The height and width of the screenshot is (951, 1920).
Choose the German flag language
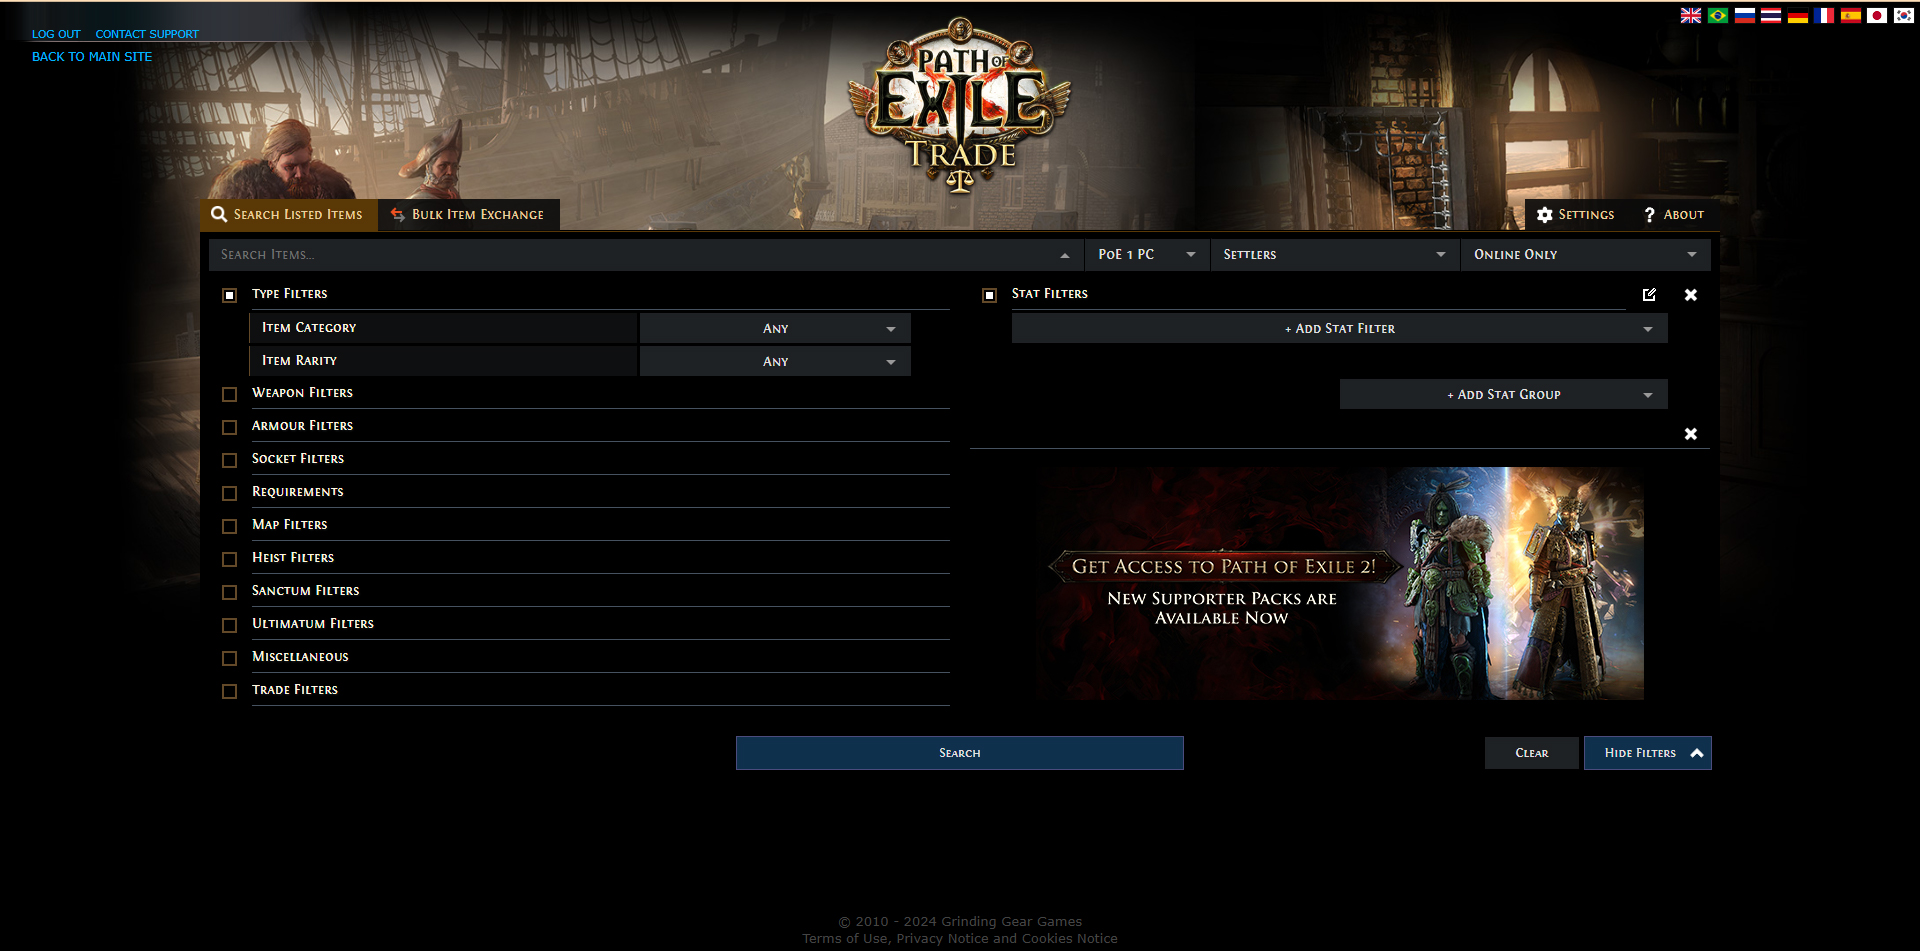tap(1797, 15)
